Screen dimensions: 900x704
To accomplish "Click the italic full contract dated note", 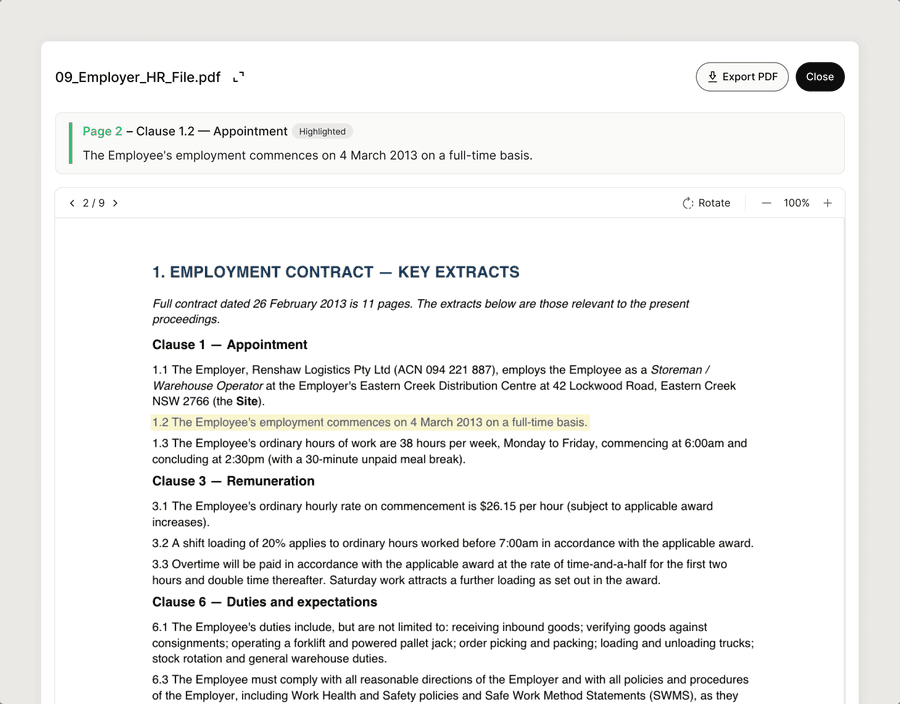I will 420,311.
